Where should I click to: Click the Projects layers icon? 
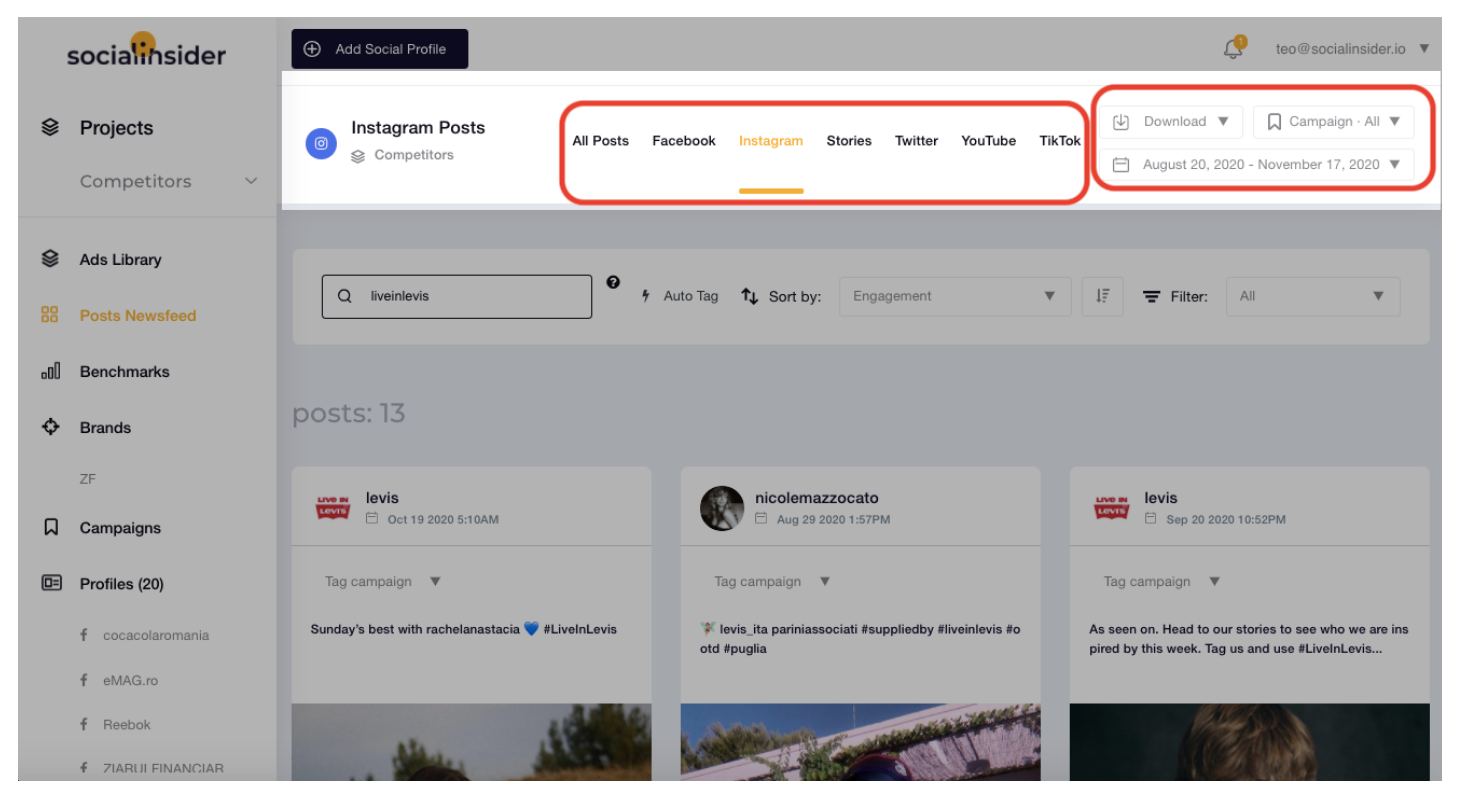click(50, 128)
